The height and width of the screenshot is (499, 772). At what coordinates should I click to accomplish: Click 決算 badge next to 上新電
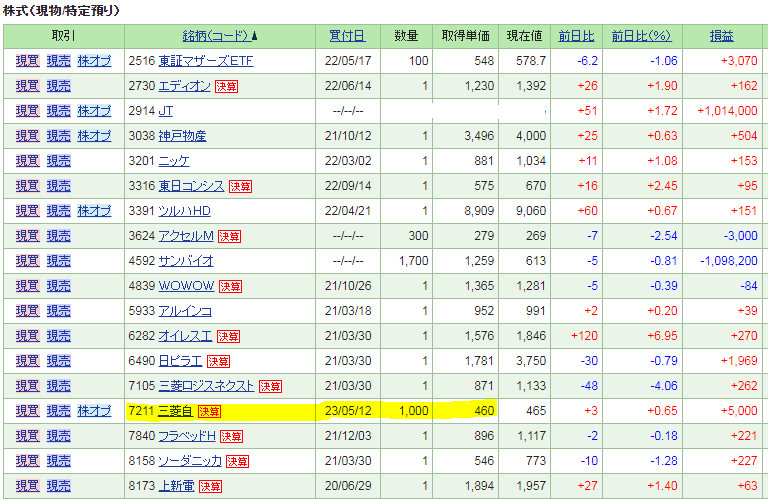coord(210,487)
